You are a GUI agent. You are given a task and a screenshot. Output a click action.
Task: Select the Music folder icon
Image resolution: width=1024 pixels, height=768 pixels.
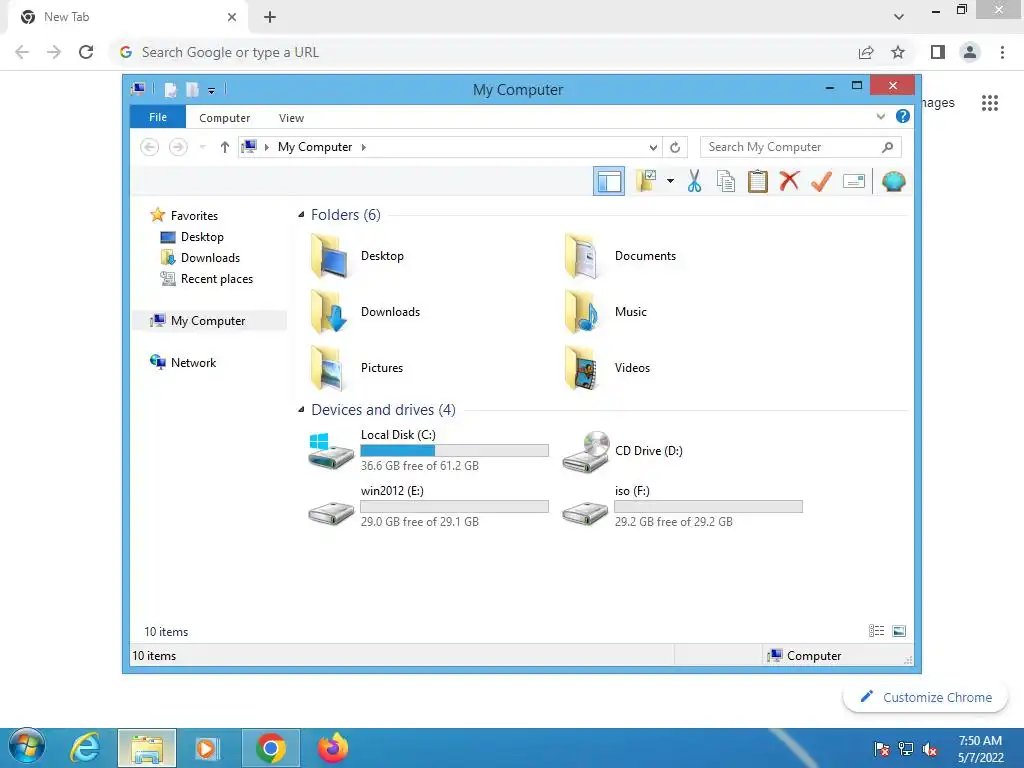tap(583, 312)
